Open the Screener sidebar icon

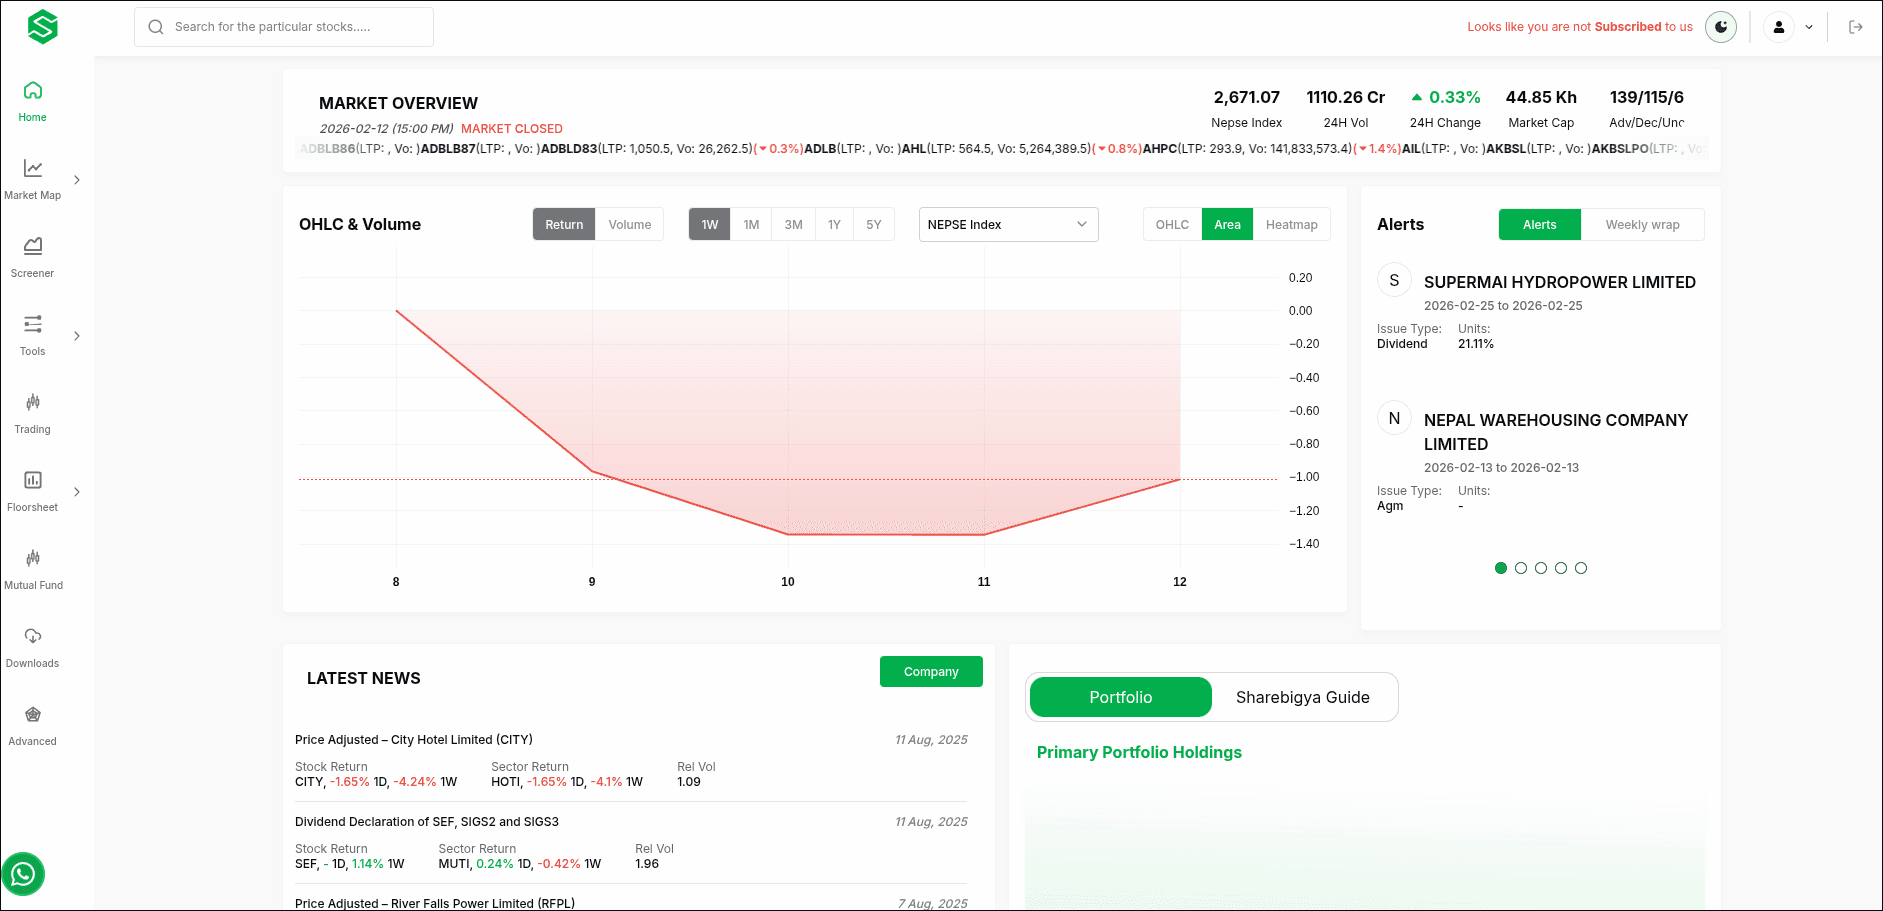pos(33,246)
